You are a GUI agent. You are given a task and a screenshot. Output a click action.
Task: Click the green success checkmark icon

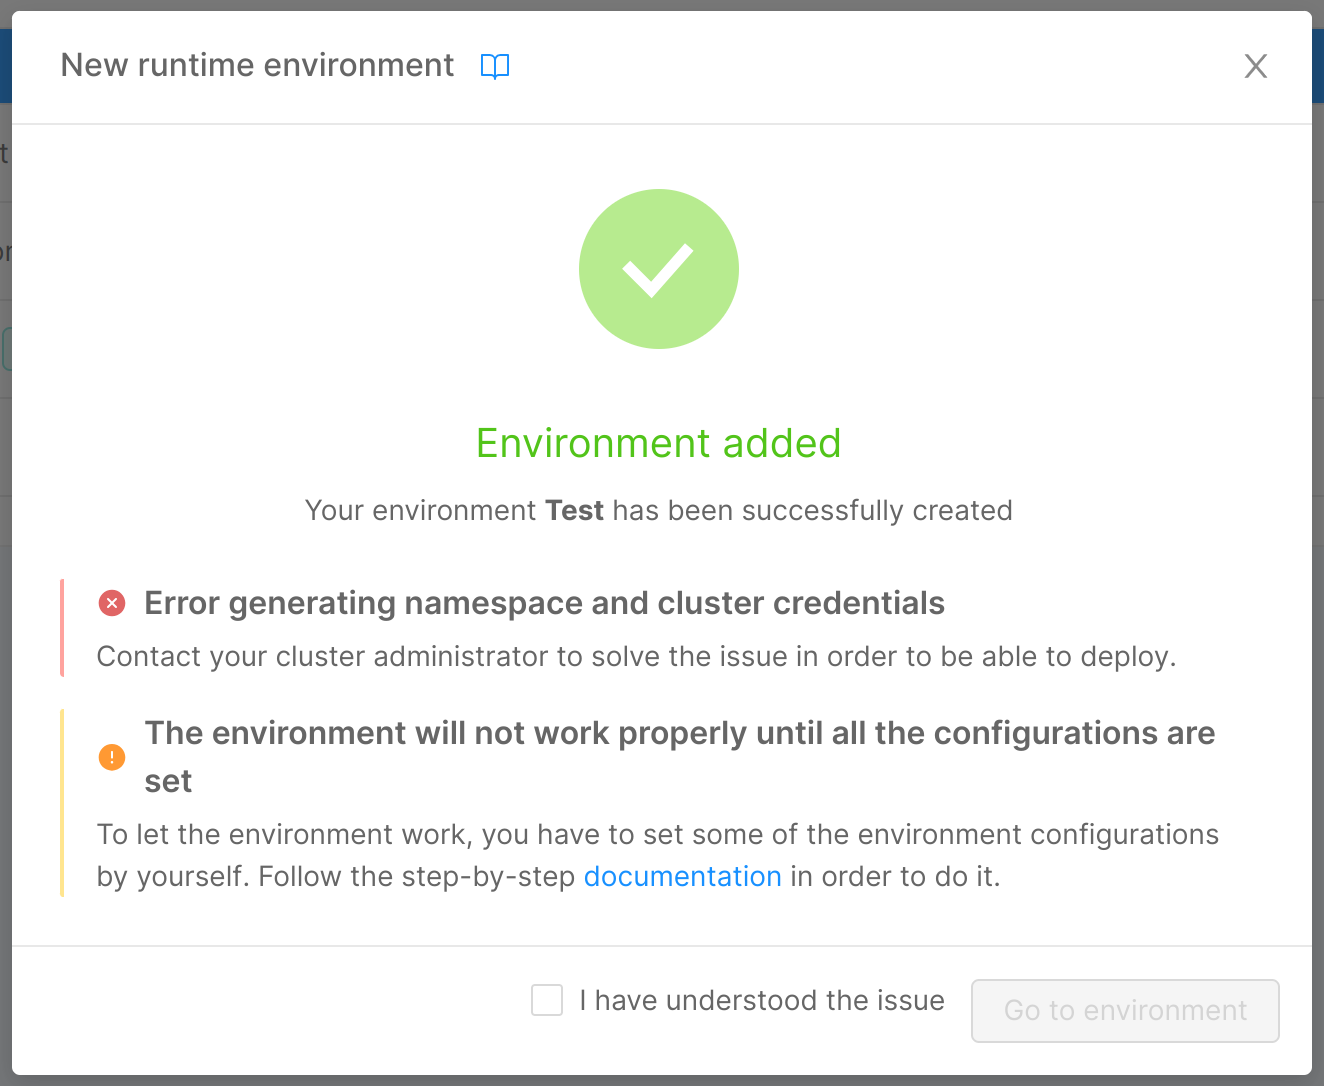click(658, 268)
